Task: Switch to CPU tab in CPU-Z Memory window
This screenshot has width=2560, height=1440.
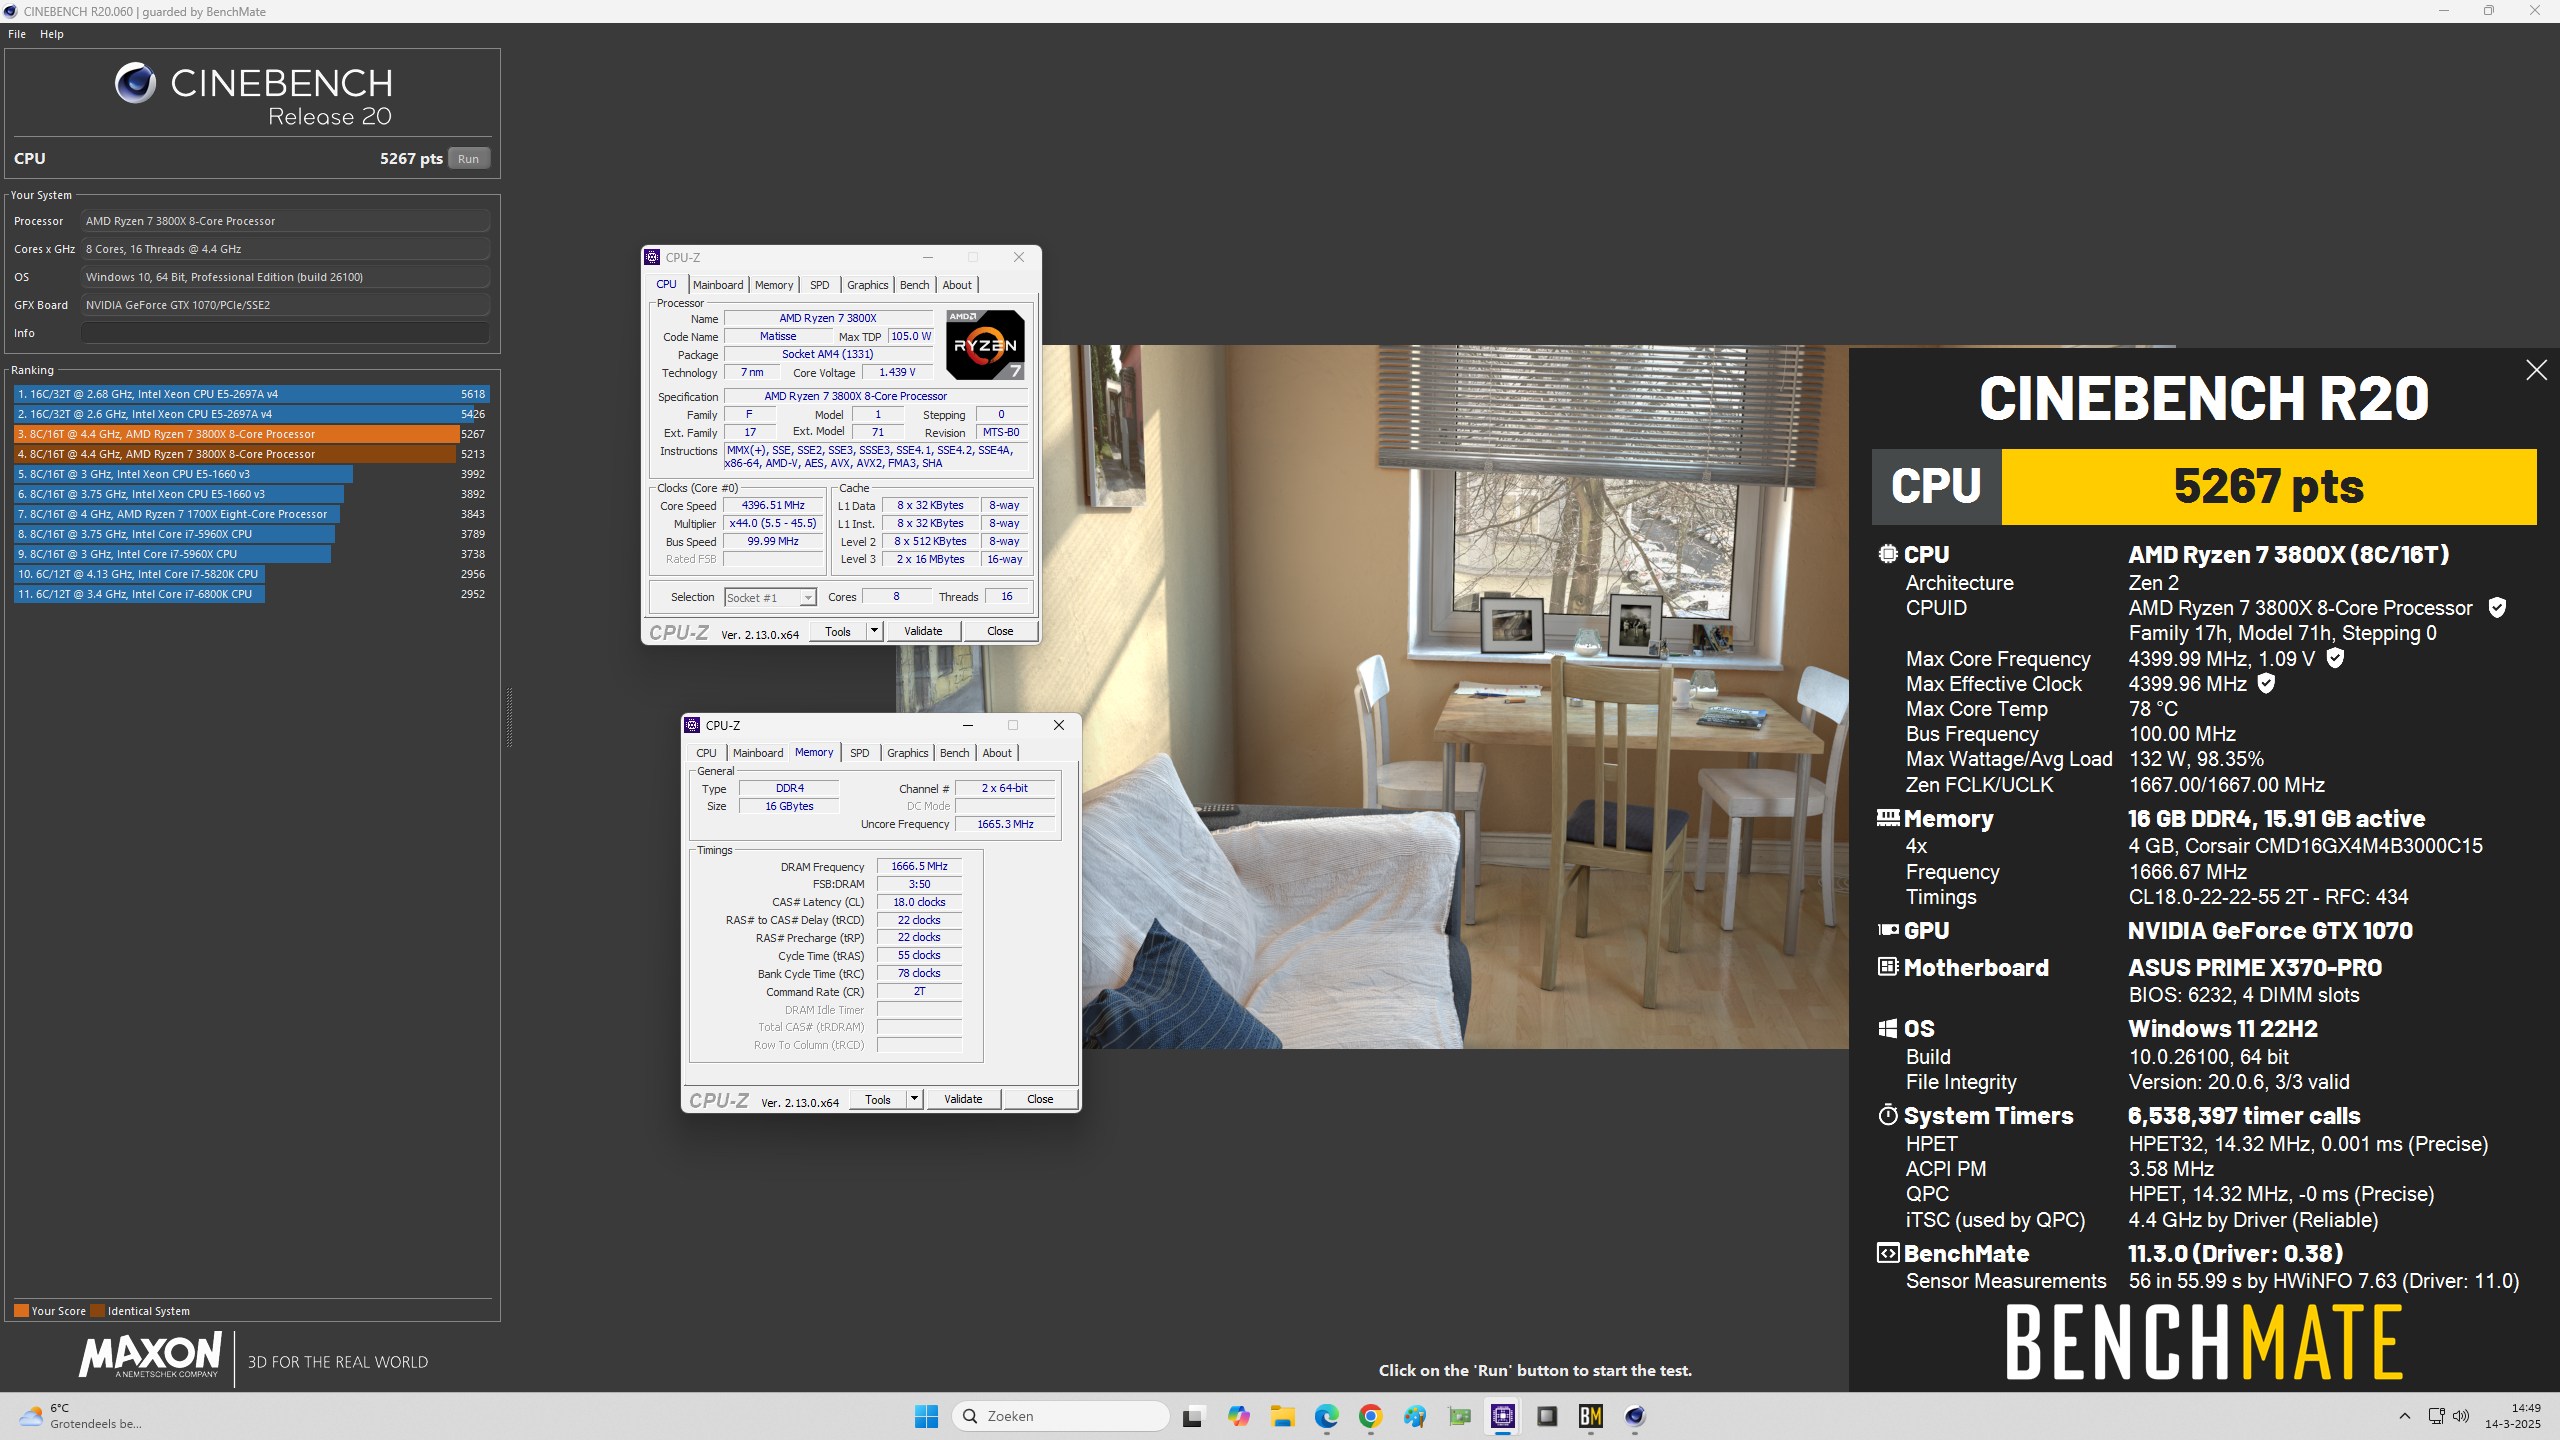Action: tap(706, 753)
